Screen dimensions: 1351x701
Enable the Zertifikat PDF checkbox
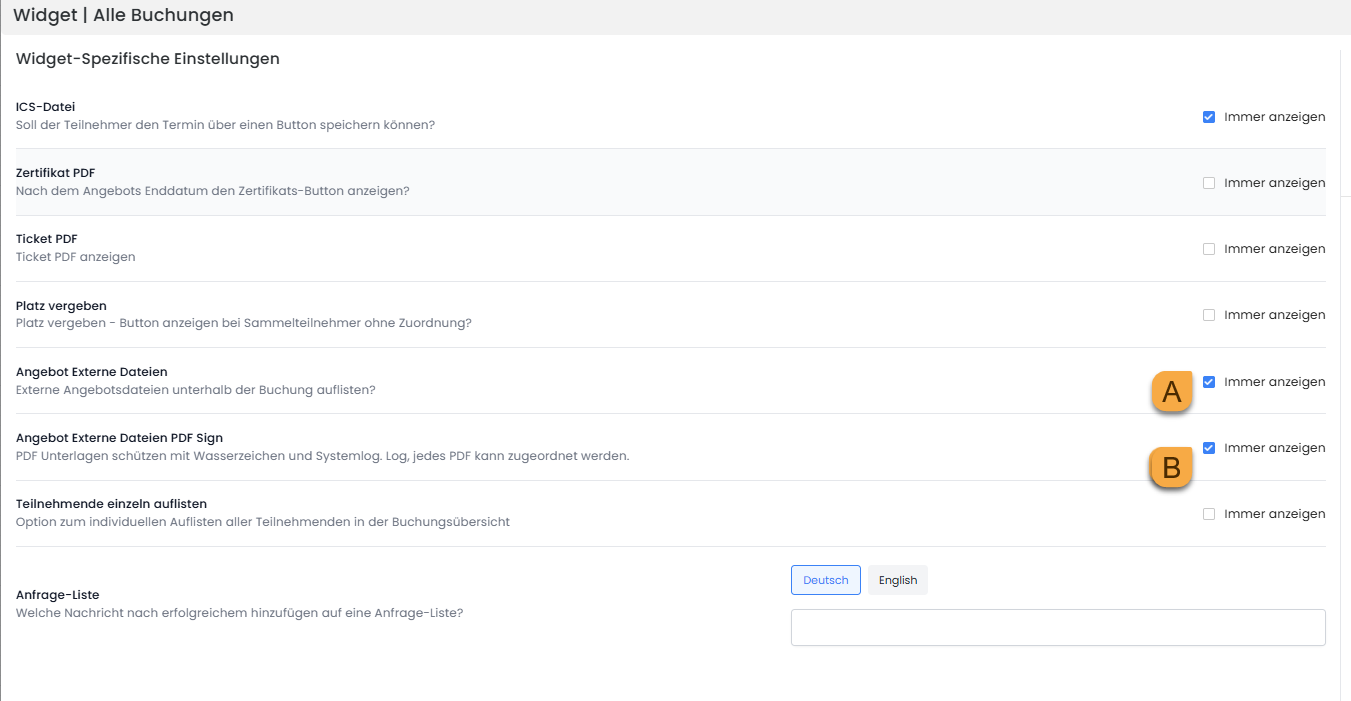1209,183
